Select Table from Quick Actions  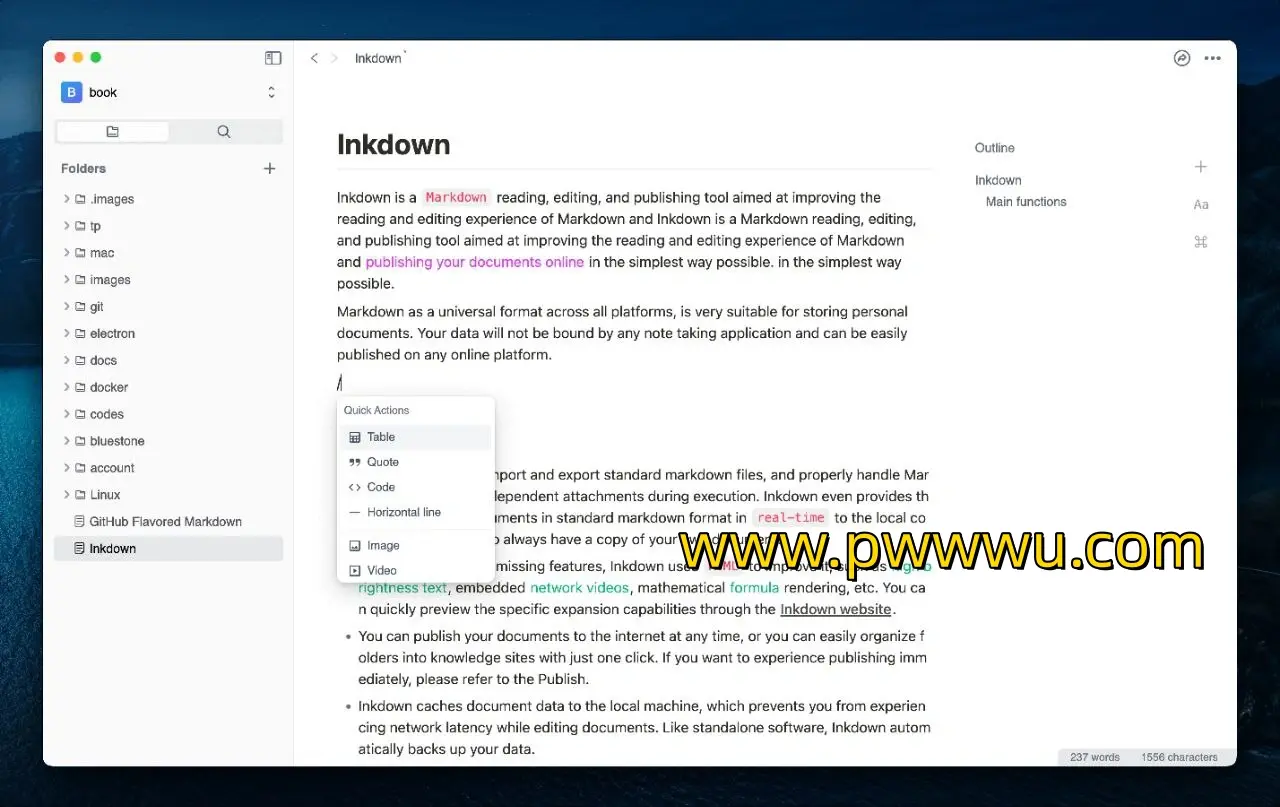click(x=381, y=437)
